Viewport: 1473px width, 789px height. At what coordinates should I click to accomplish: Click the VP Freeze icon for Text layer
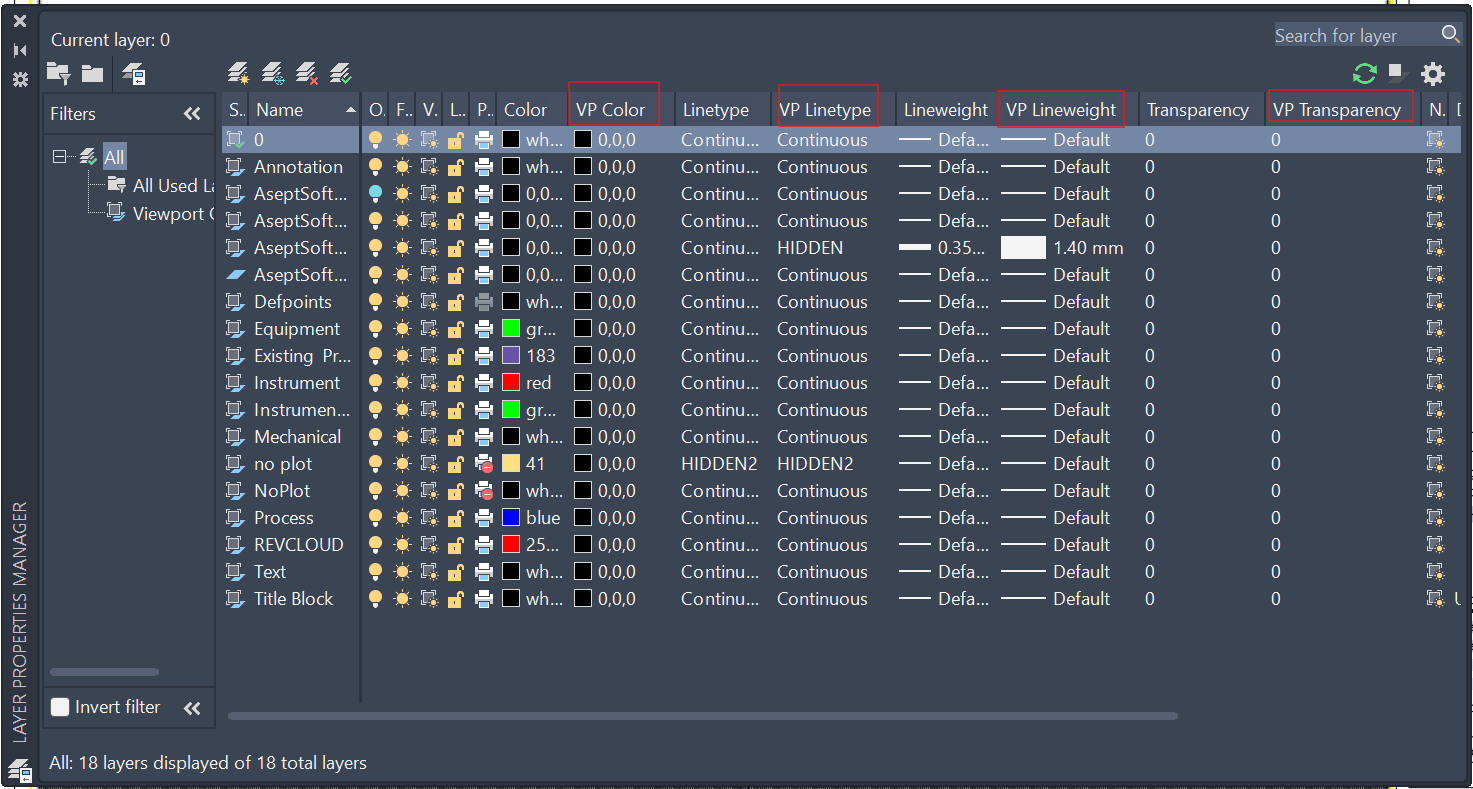pyautogui.click(x=430, y=572)
